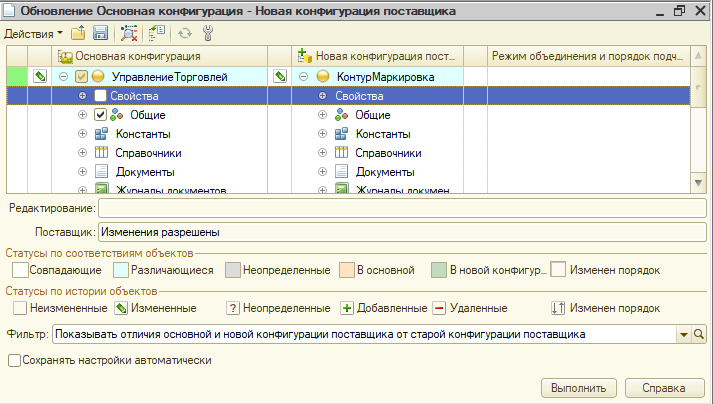
Task: Click the Константы icon in the new configuration
Action: pos(341,134)
